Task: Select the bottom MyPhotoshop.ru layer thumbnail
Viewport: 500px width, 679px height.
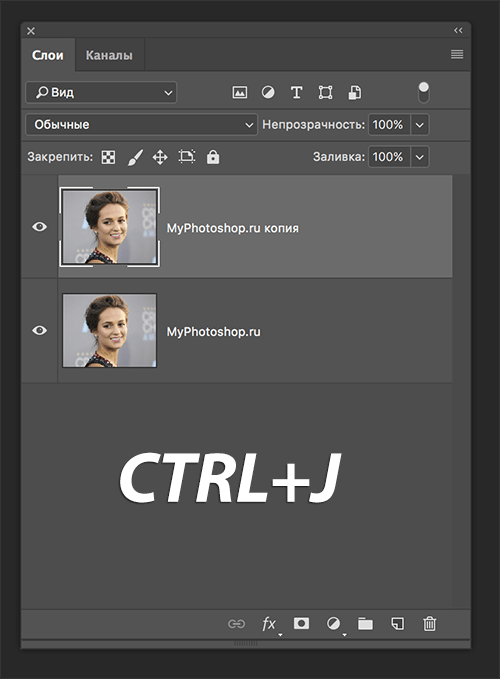Action: (110, 330)
